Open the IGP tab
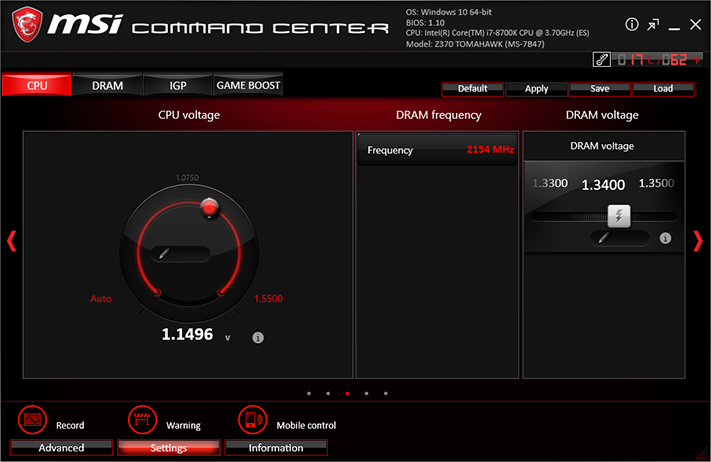711x462 pixels. 178,85
